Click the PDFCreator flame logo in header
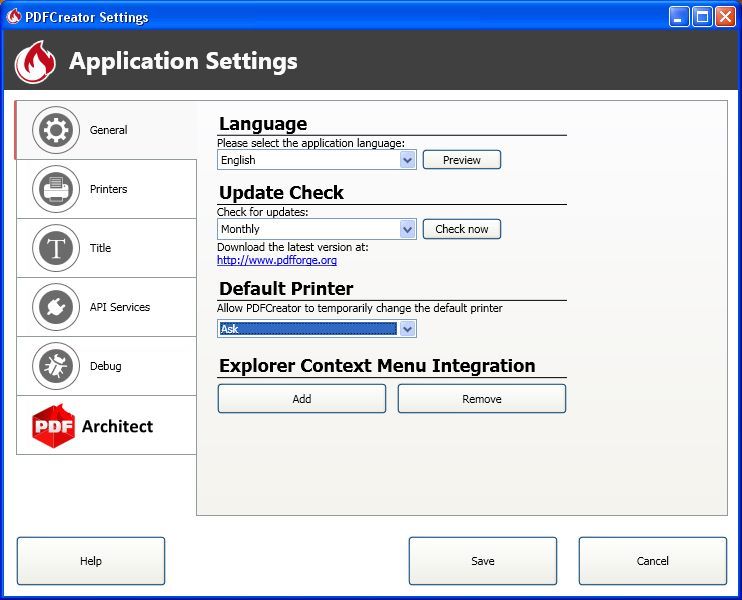The width and height of the screenshot is (742, 600). (x=35, y=62)
